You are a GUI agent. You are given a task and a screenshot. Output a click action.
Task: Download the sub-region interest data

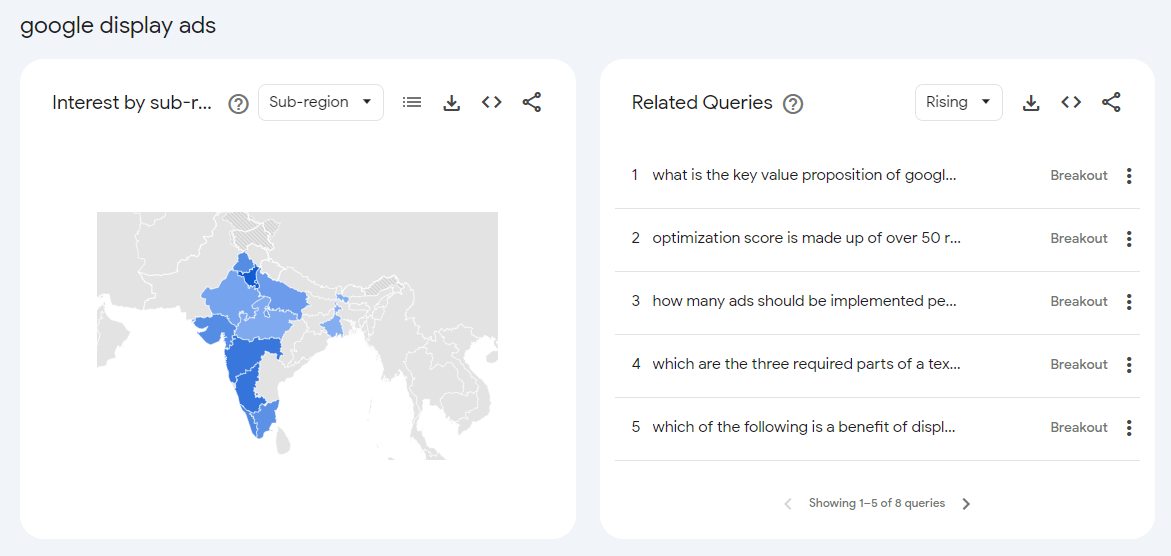pos(452,102)
